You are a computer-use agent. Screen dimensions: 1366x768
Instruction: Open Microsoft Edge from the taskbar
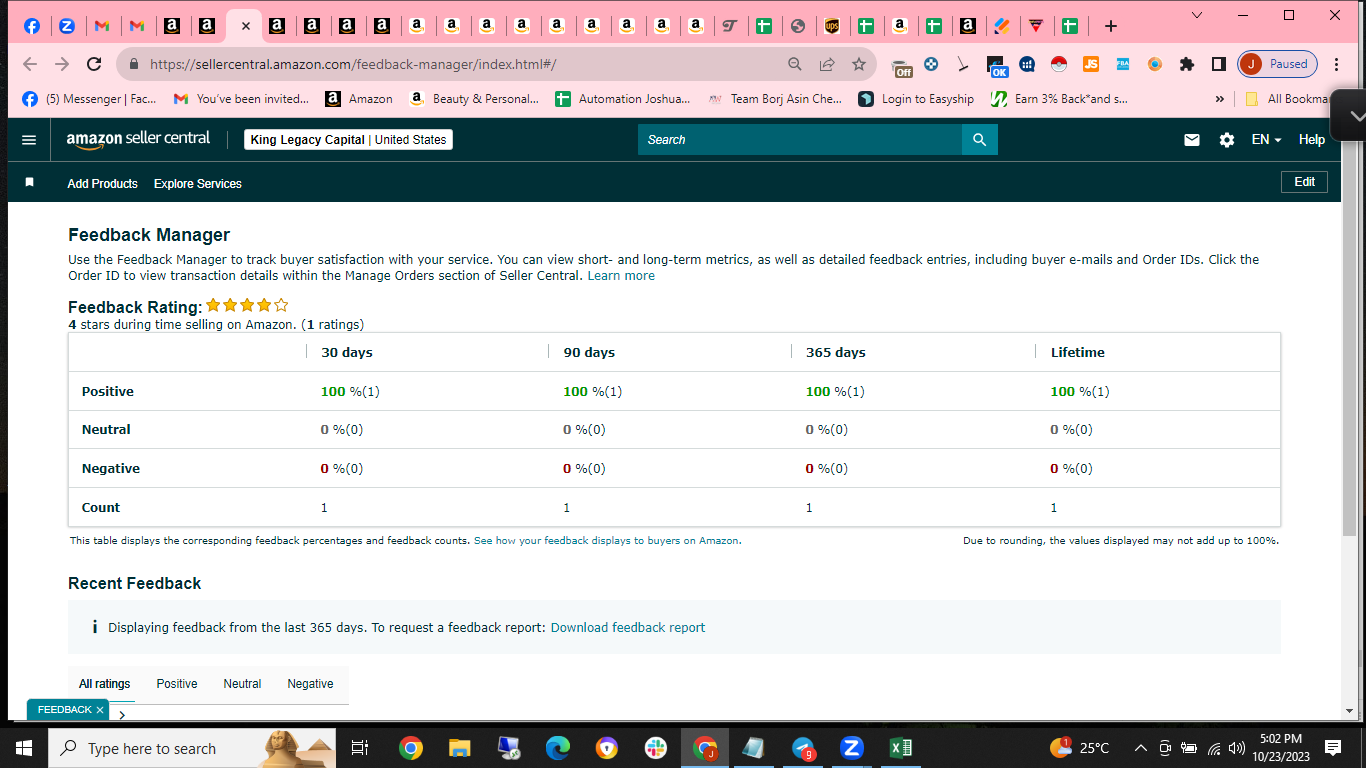pyautogui.click(x=558, y=748)
